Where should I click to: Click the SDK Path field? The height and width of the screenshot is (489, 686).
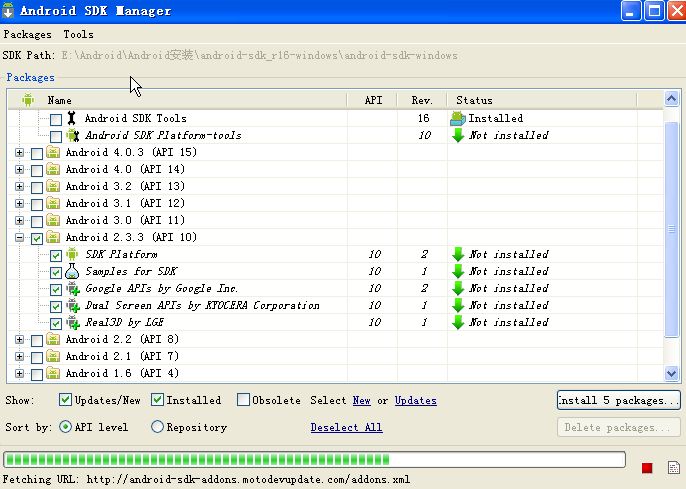(x=259, y=56)
